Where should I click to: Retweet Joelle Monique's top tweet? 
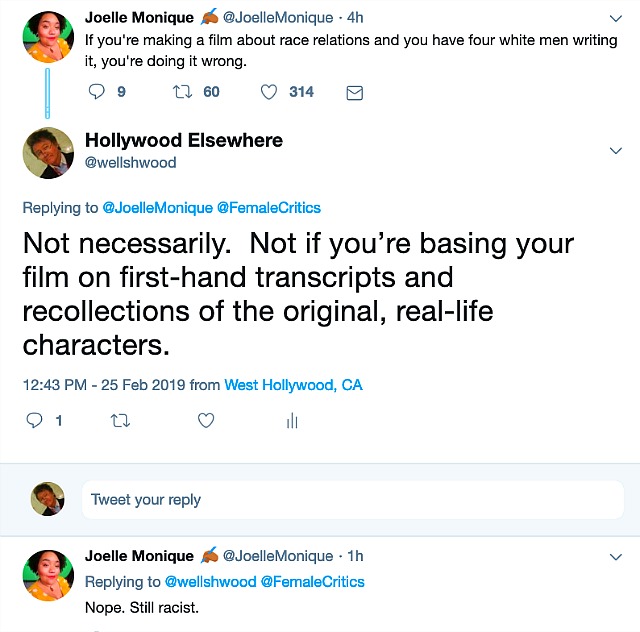(x=182, y=92)
